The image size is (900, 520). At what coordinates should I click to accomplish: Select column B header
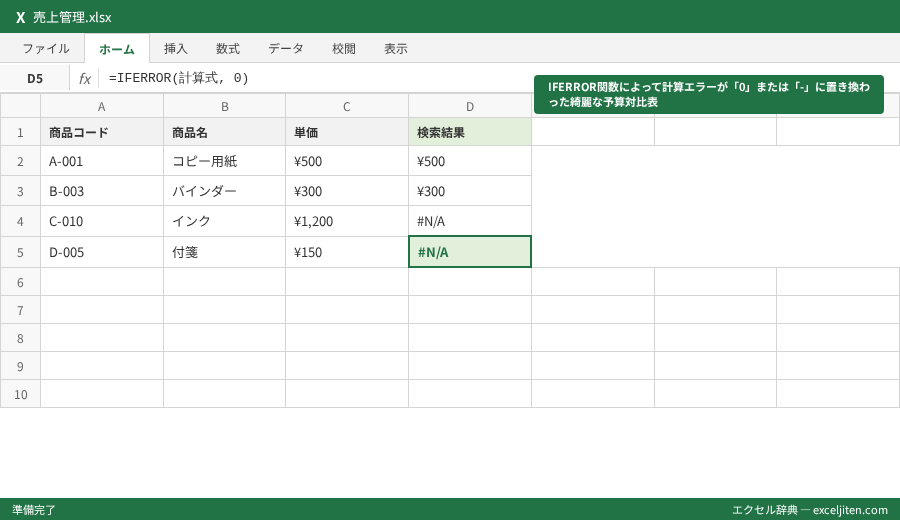point(225,106)
